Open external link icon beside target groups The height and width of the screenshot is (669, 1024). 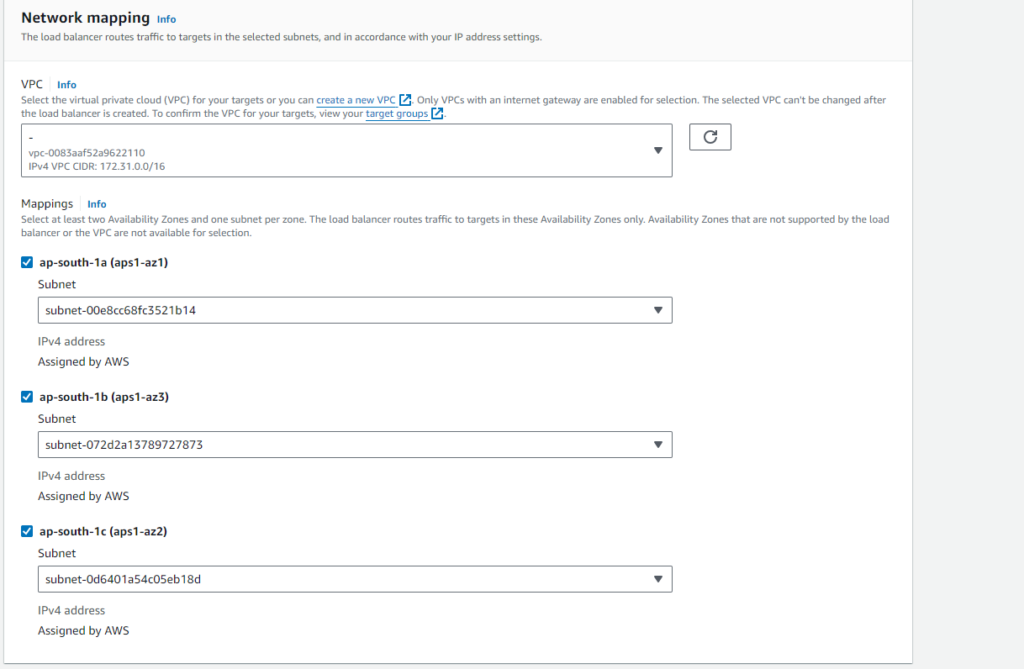point(438,114)
